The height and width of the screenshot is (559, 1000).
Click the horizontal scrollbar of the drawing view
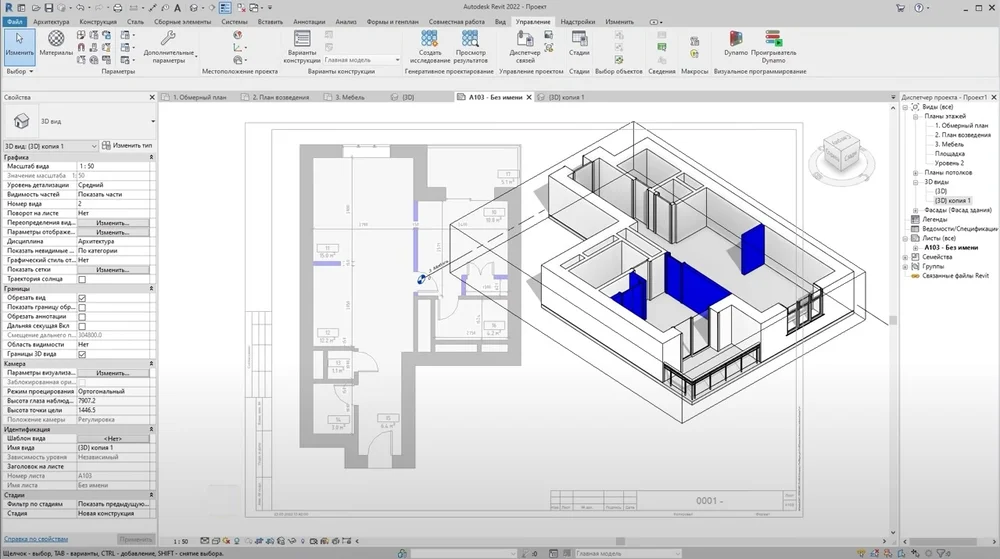[620, 541]
